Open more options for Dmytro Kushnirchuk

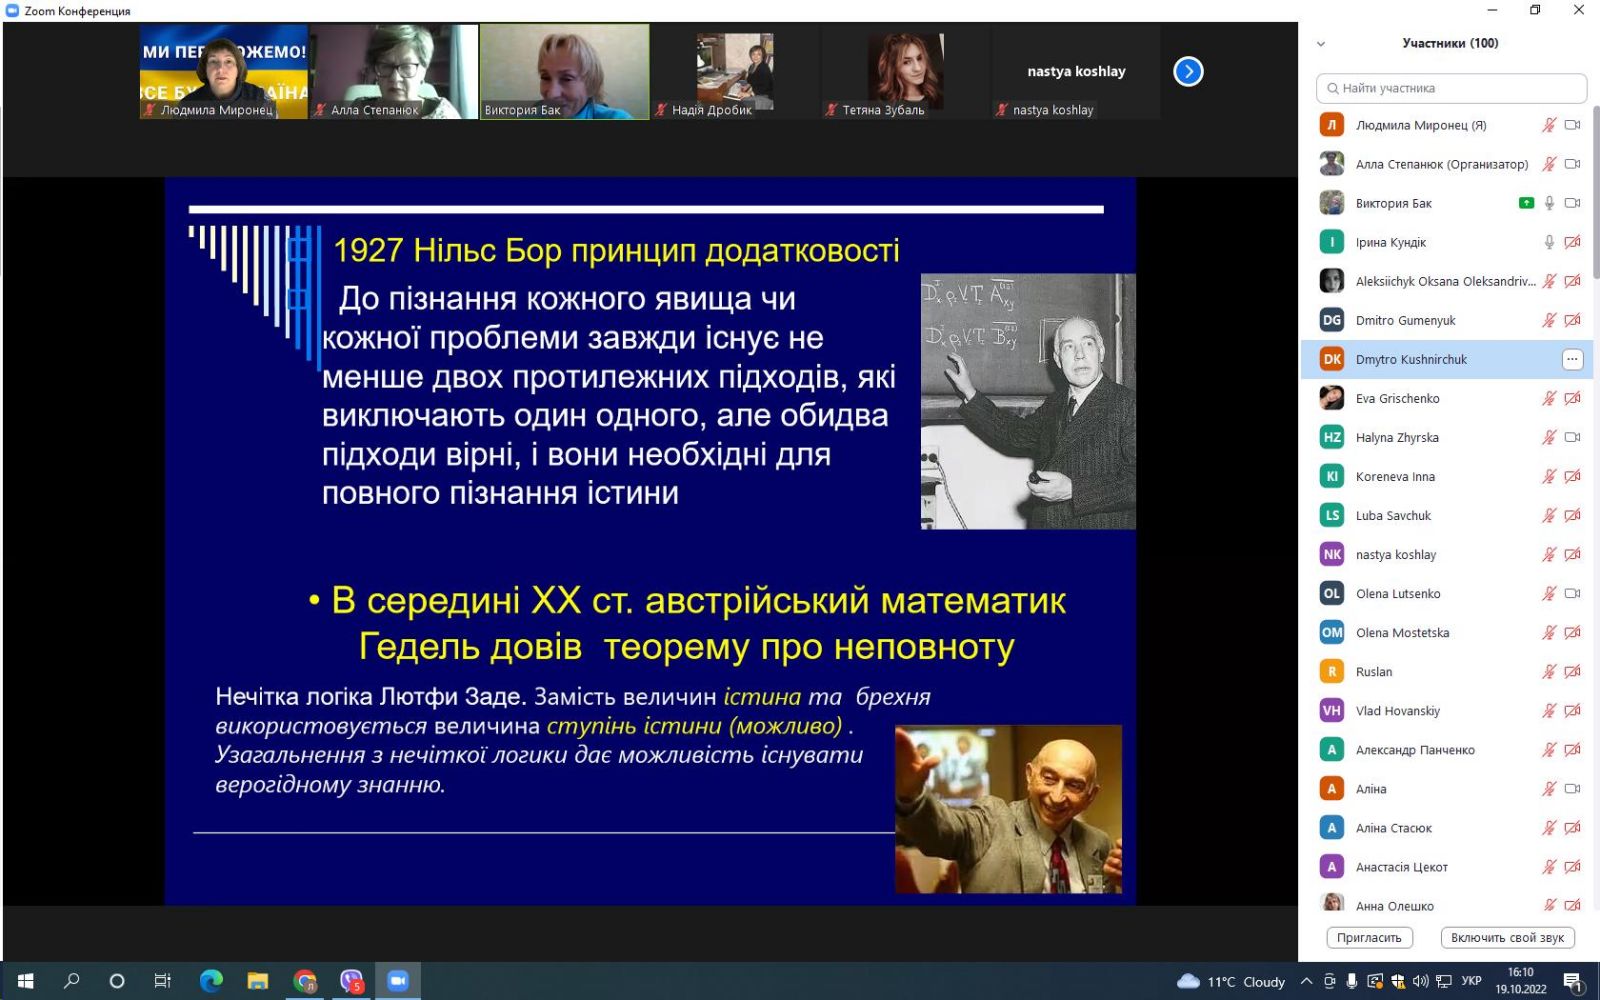point(1572,359)
